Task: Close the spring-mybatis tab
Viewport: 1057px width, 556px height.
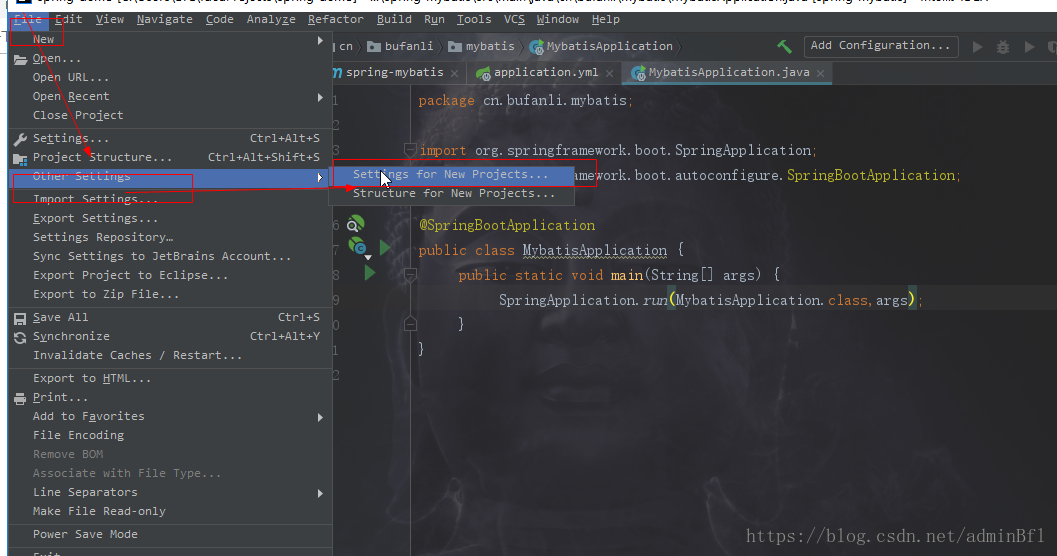Action: tap(454, 73)
